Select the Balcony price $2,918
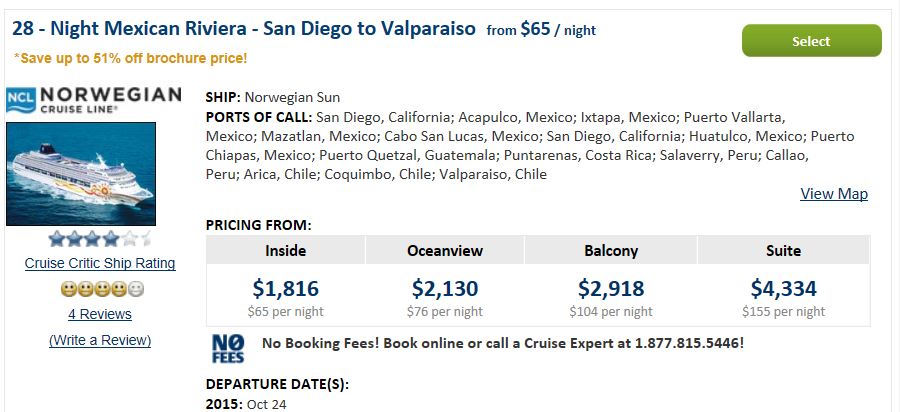This screenshot has height=412, width=900. click(611, 288)
